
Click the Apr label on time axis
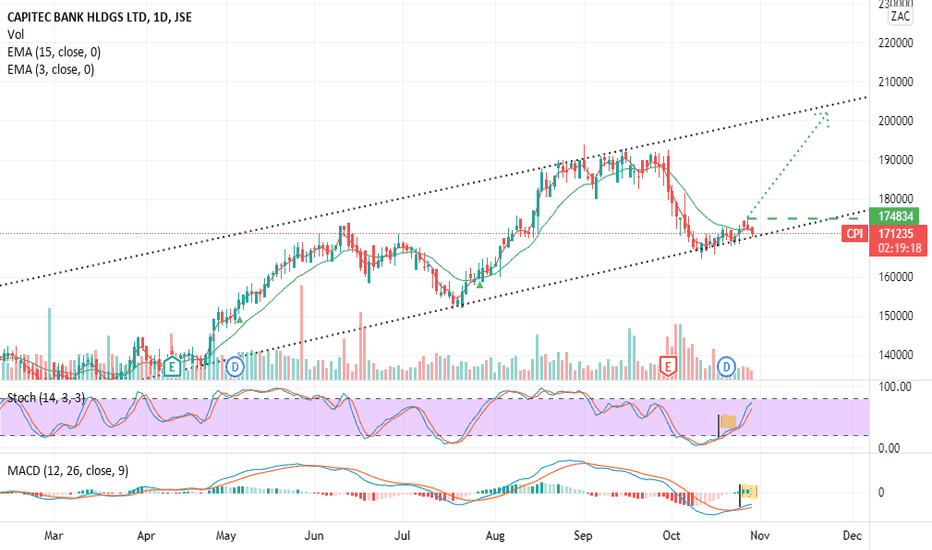[146, 536]
